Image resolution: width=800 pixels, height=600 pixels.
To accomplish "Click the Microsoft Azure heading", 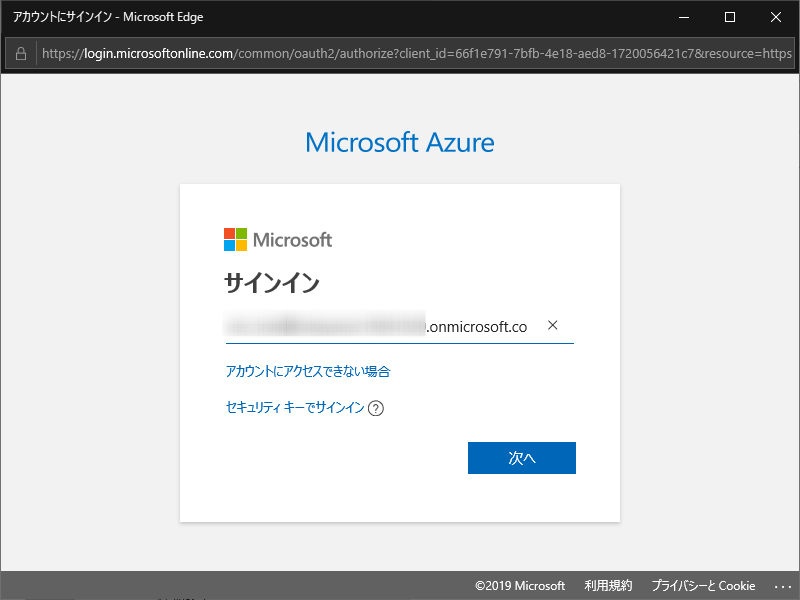I will point(399,142).
